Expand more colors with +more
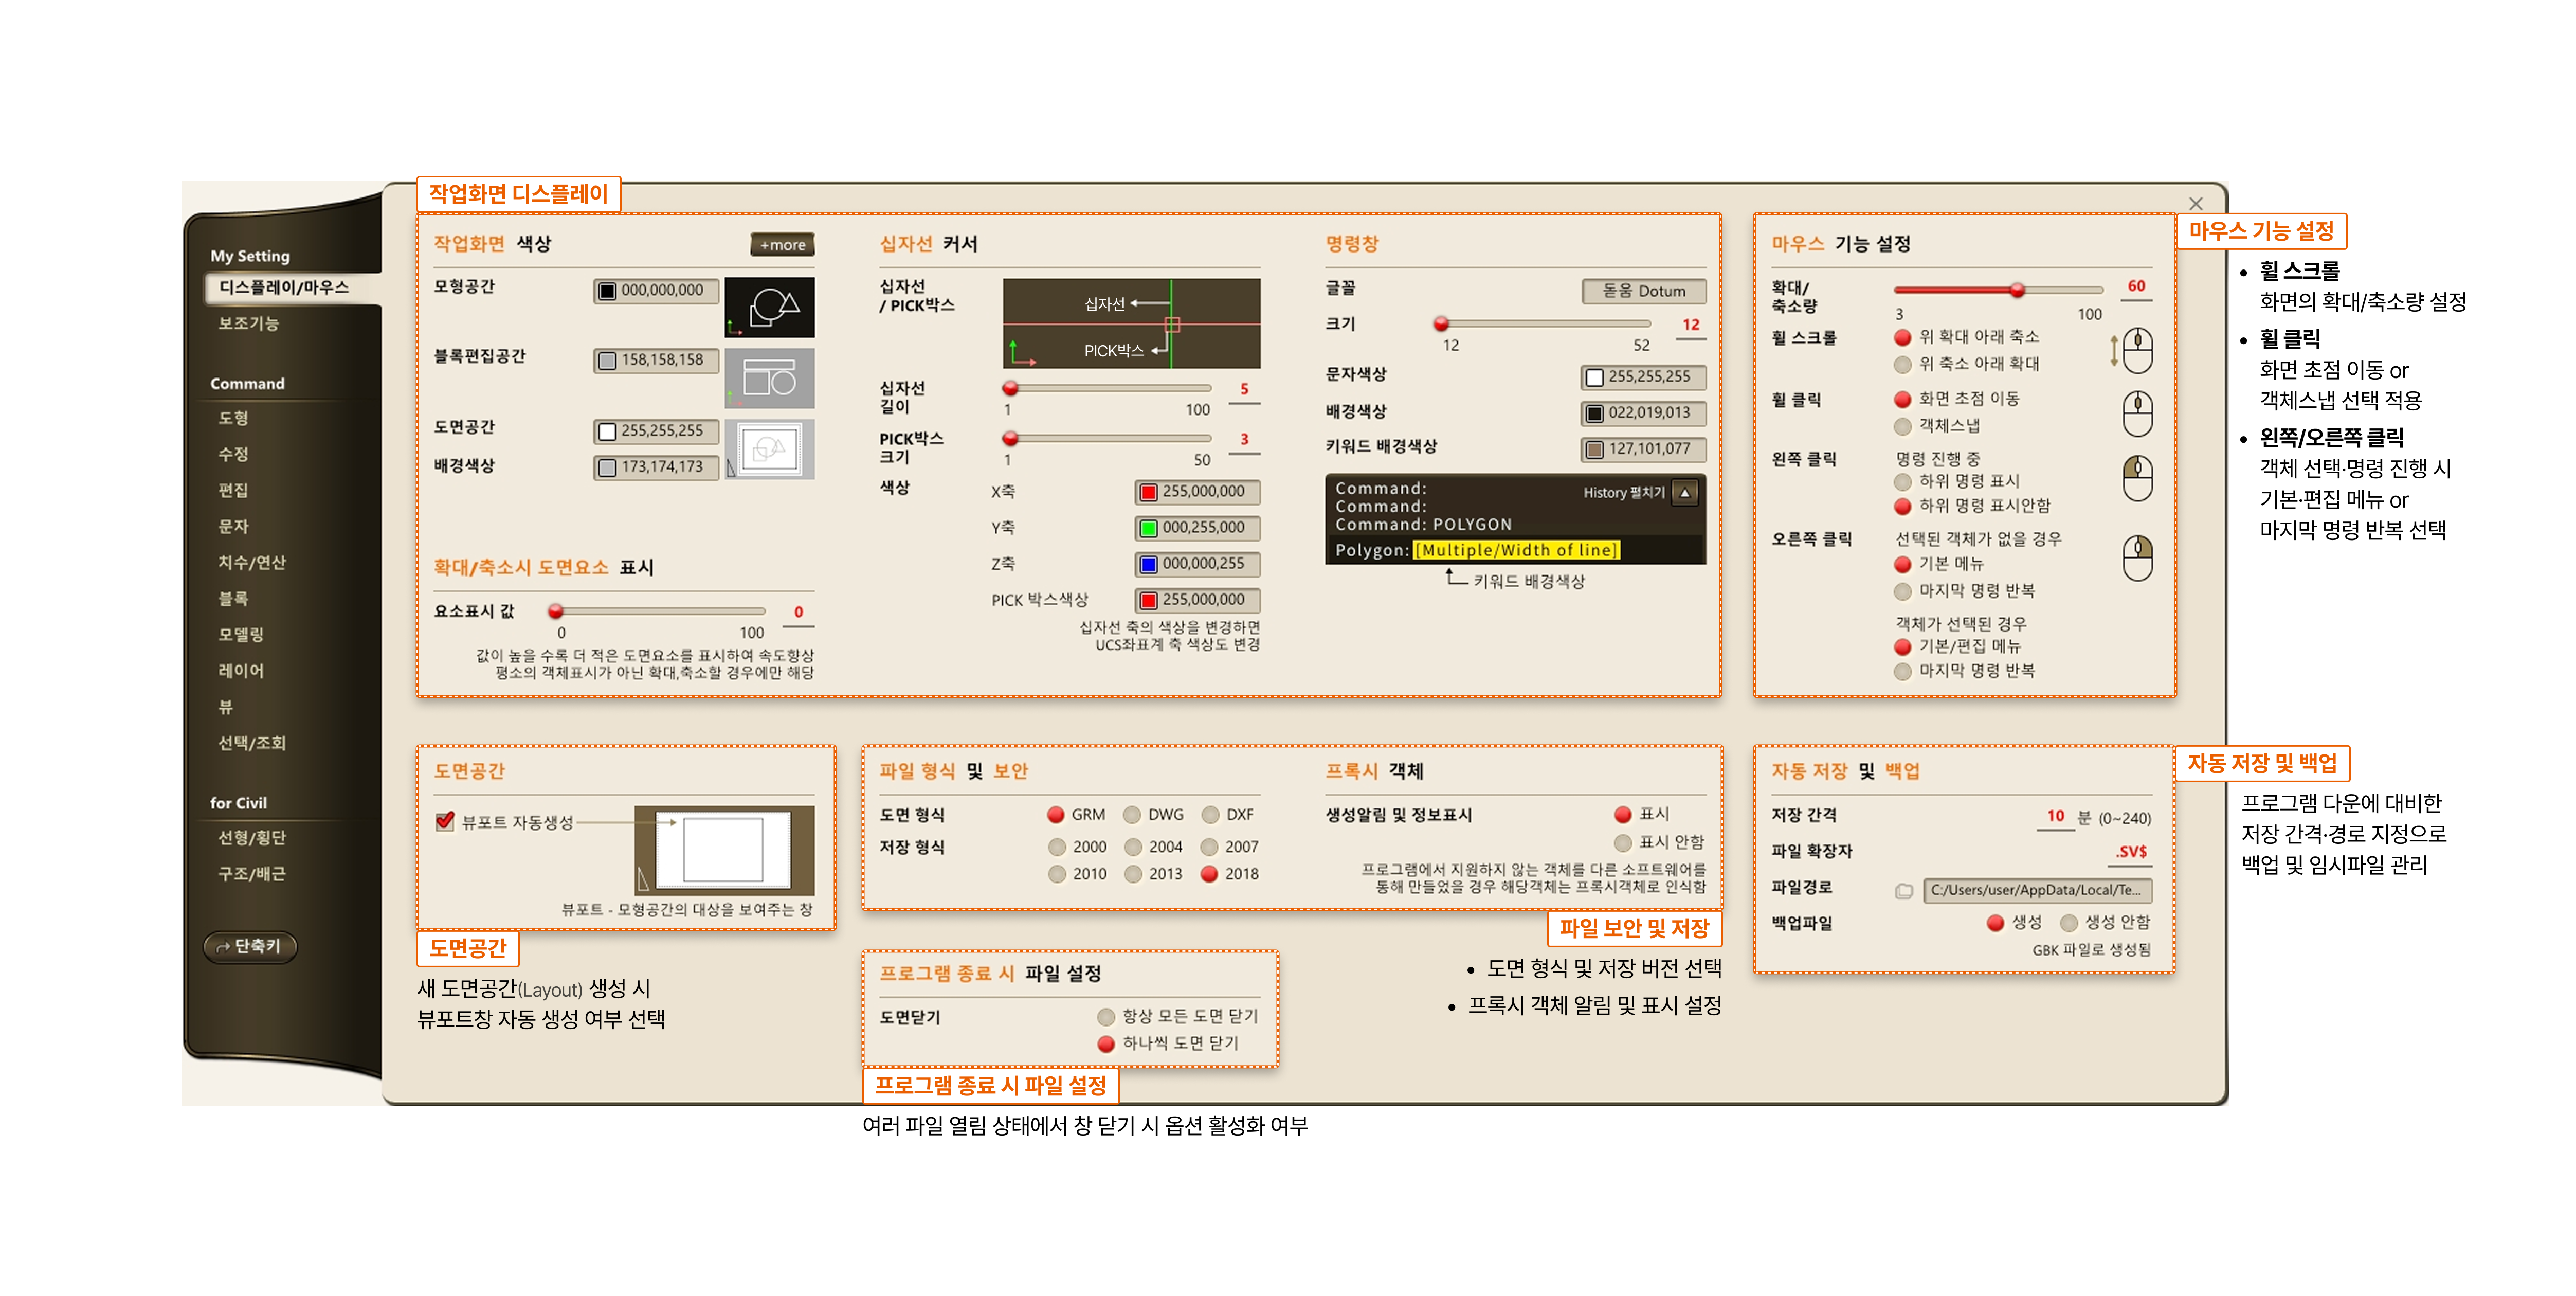Screen dimensions: 2576x1296 click(782, 245)
